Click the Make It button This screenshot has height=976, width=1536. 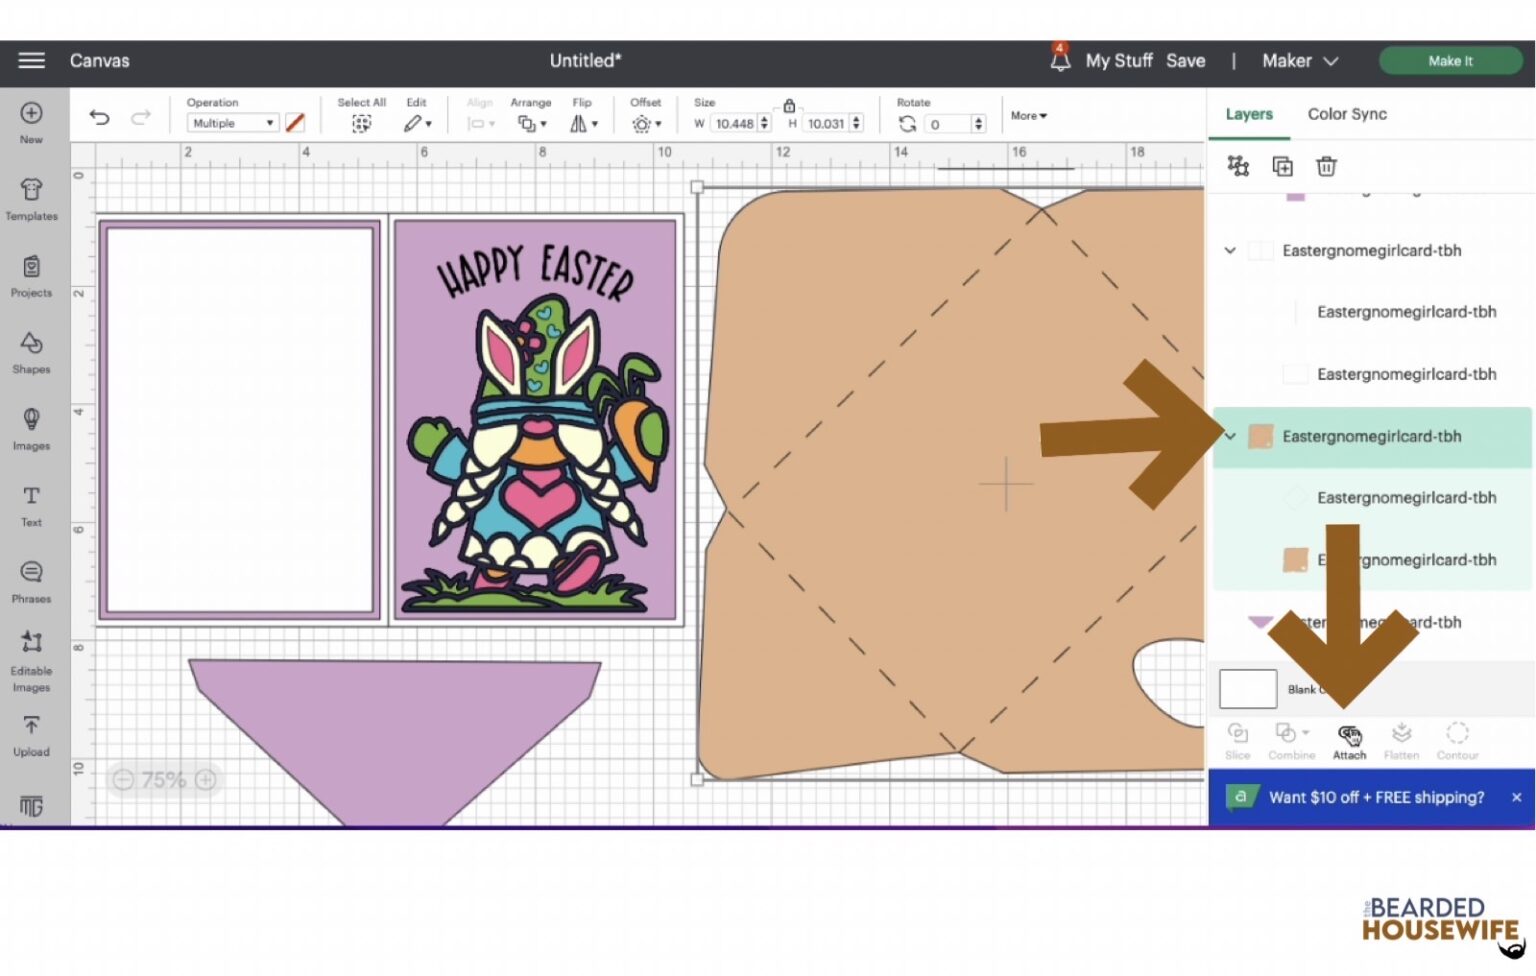pyautogui.click(x=1450, y=60)
